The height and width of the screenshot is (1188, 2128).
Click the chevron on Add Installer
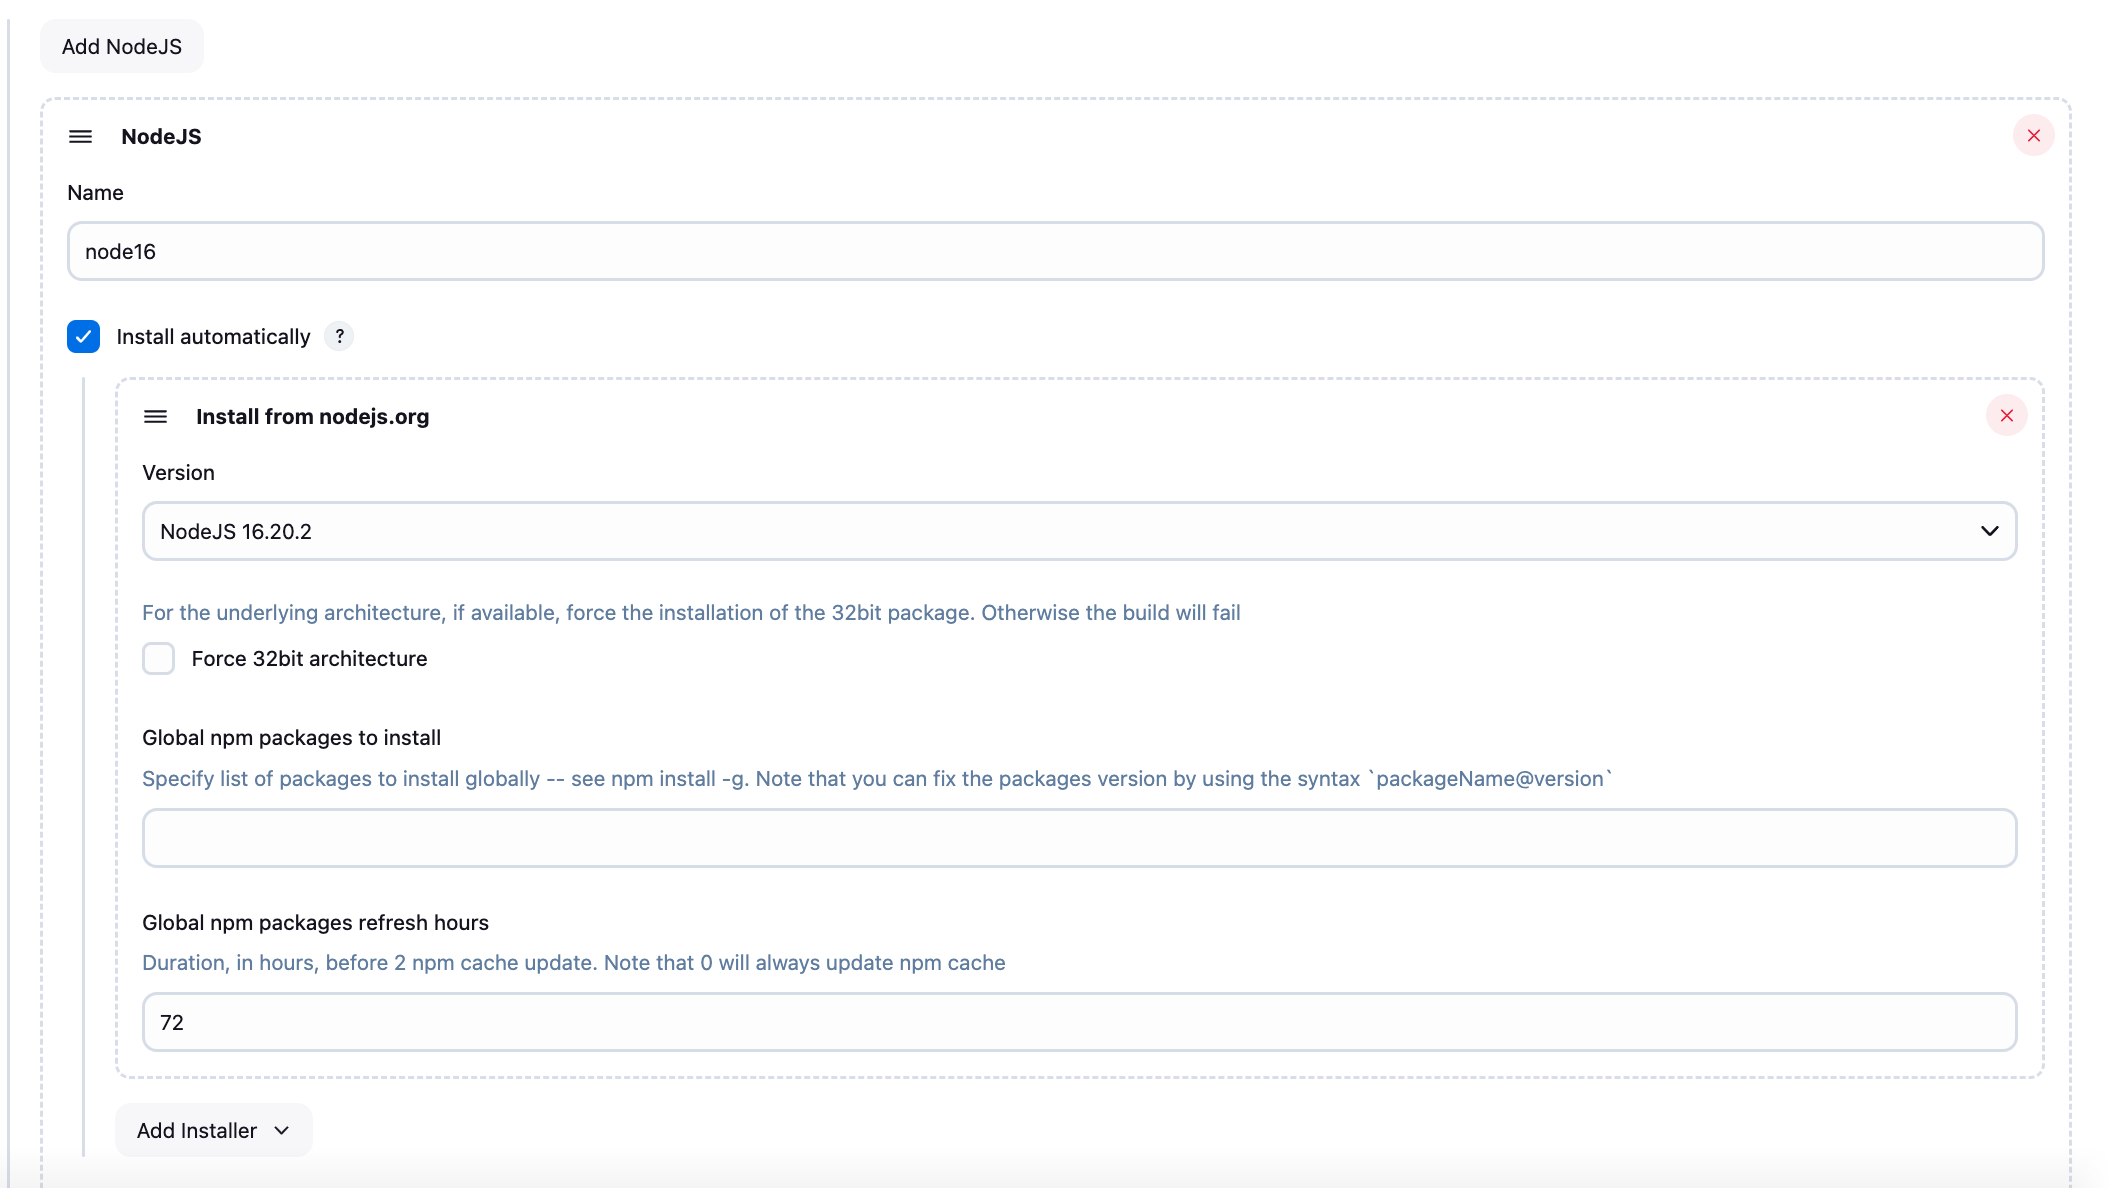click(282, 1130)
